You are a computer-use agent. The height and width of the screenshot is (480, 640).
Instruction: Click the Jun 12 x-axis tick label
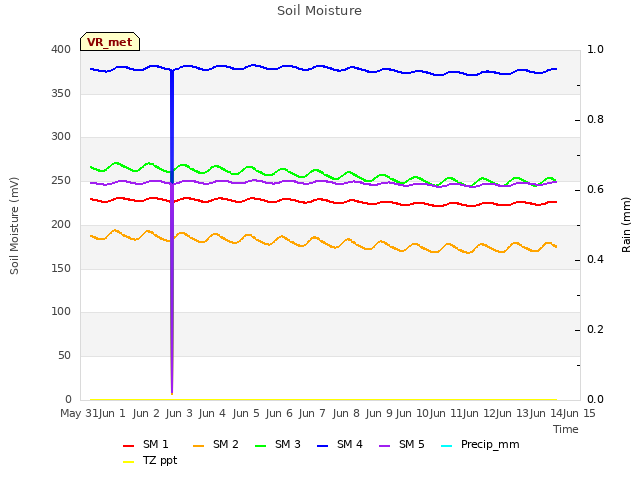point(479,413)
